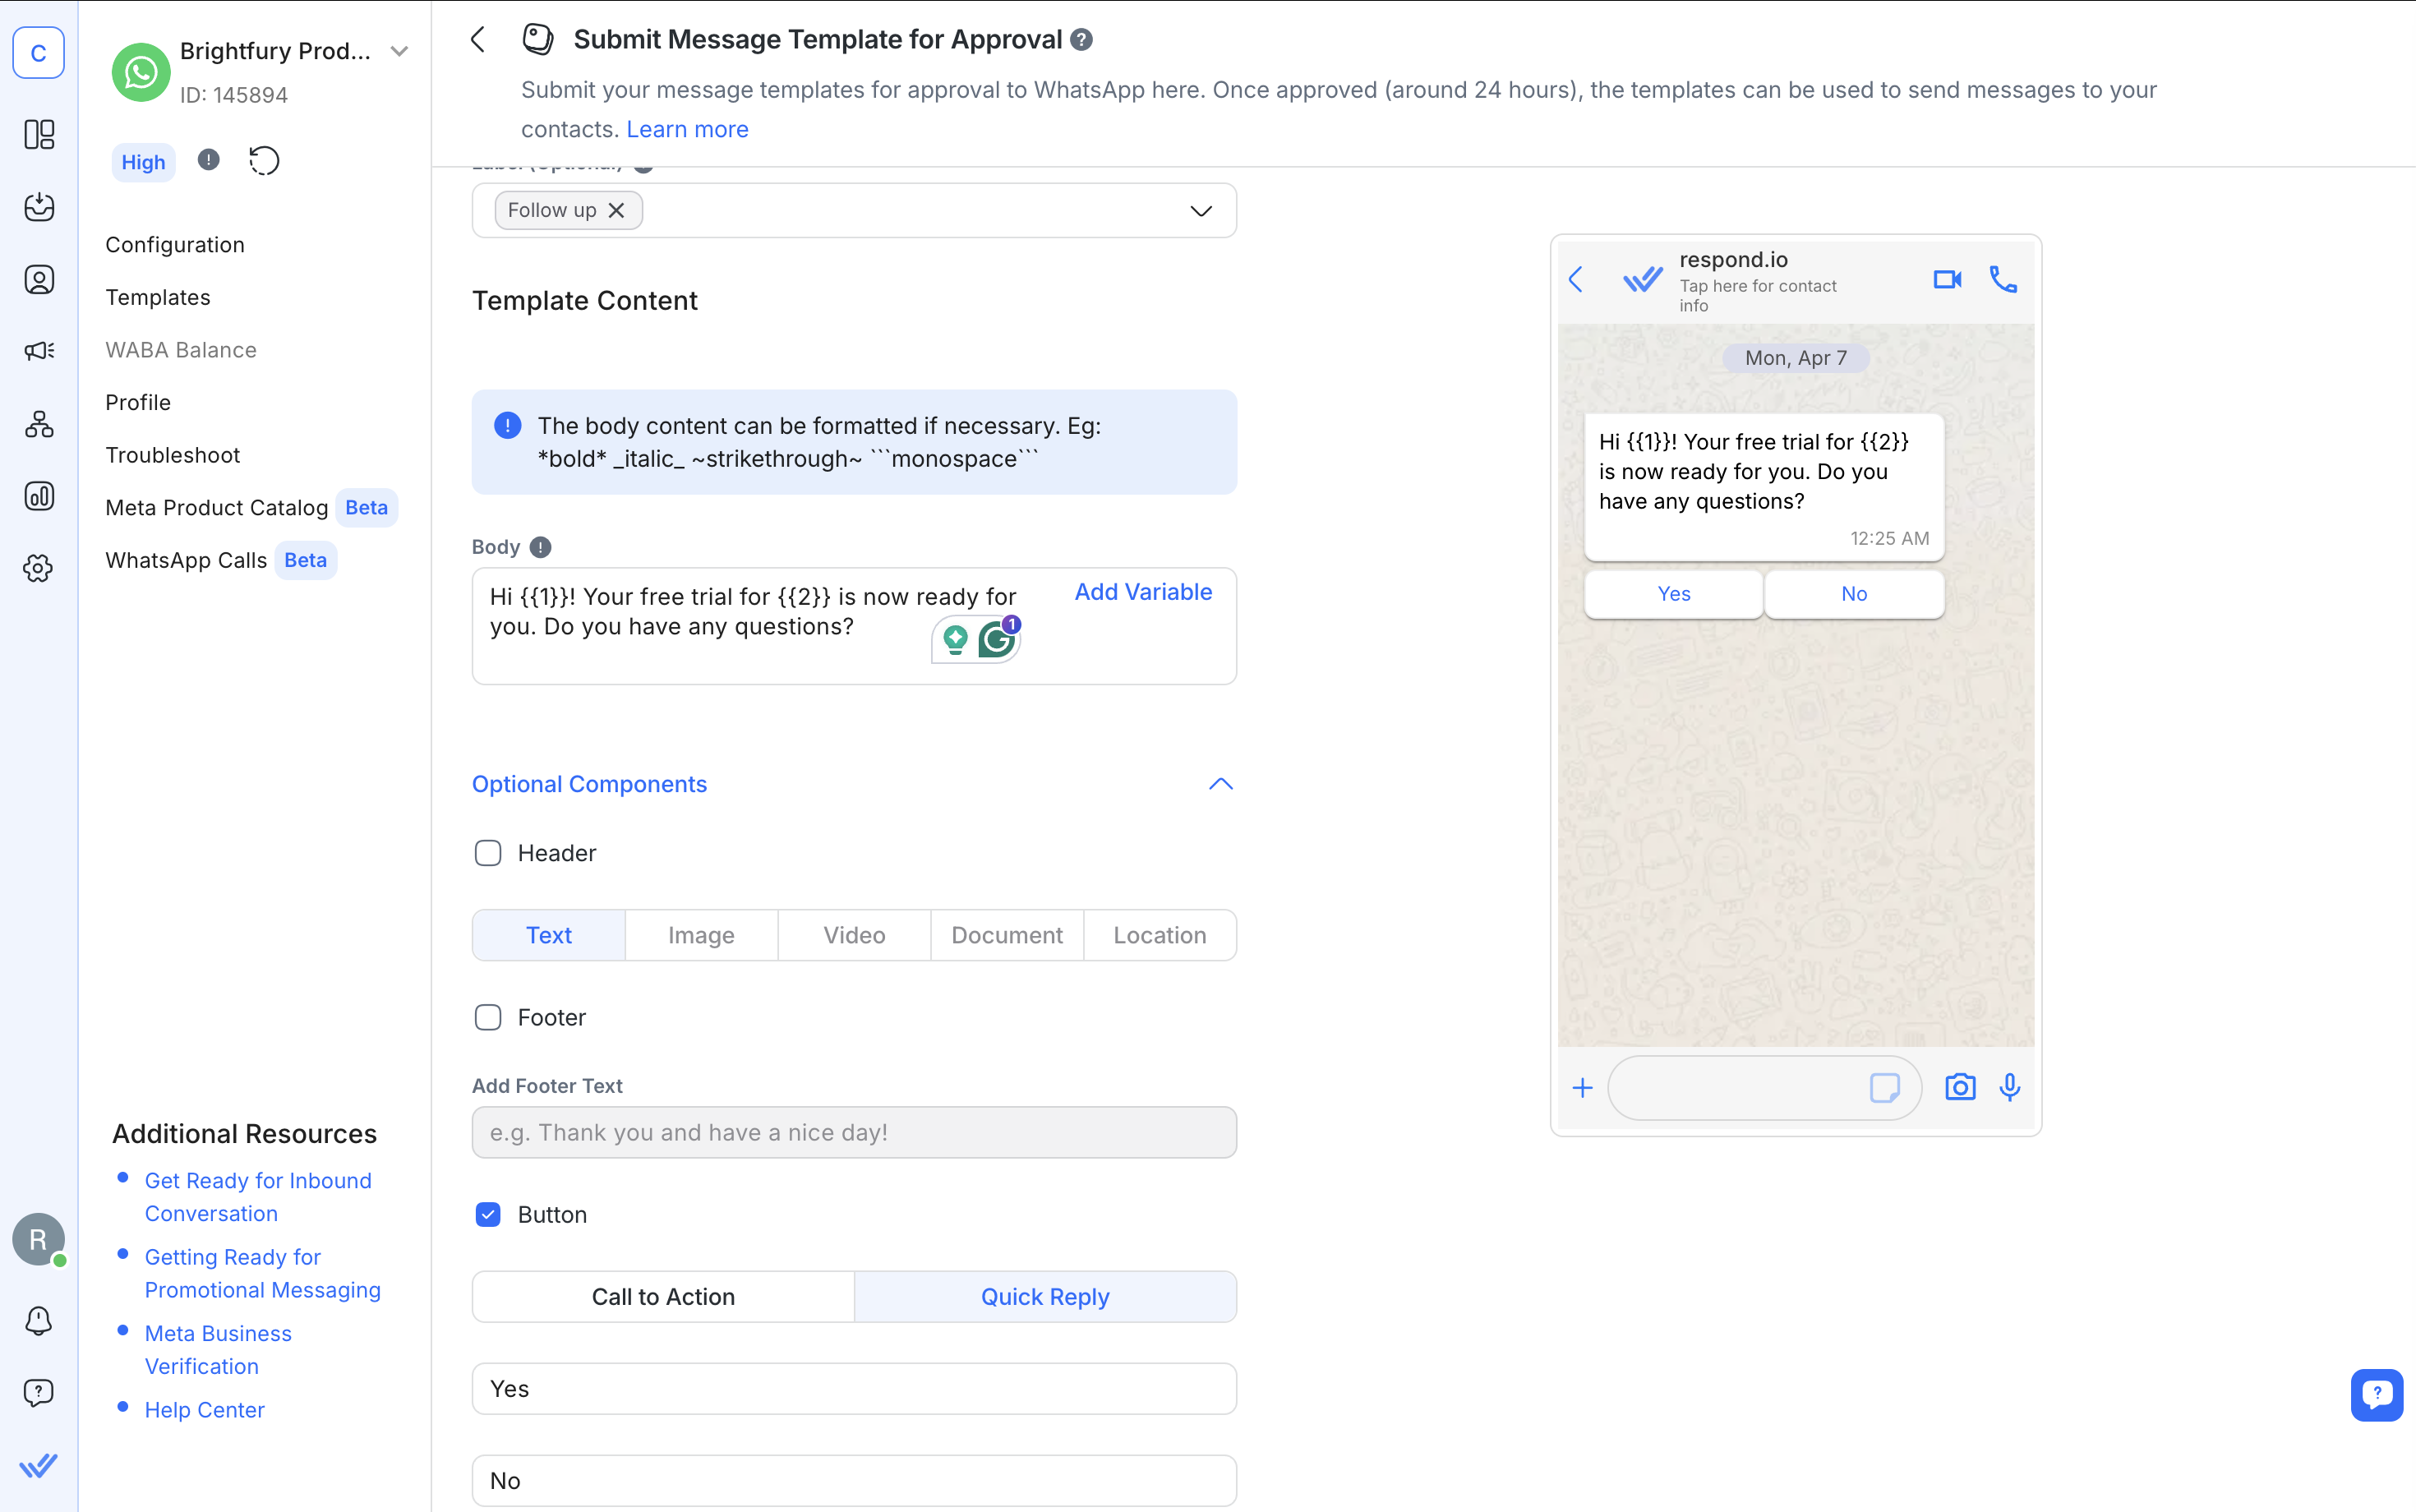Click the WhatsApp channel logo
Viewport: 2416px width, 1512px height.
pyautogui.click(x=140, y=72)
